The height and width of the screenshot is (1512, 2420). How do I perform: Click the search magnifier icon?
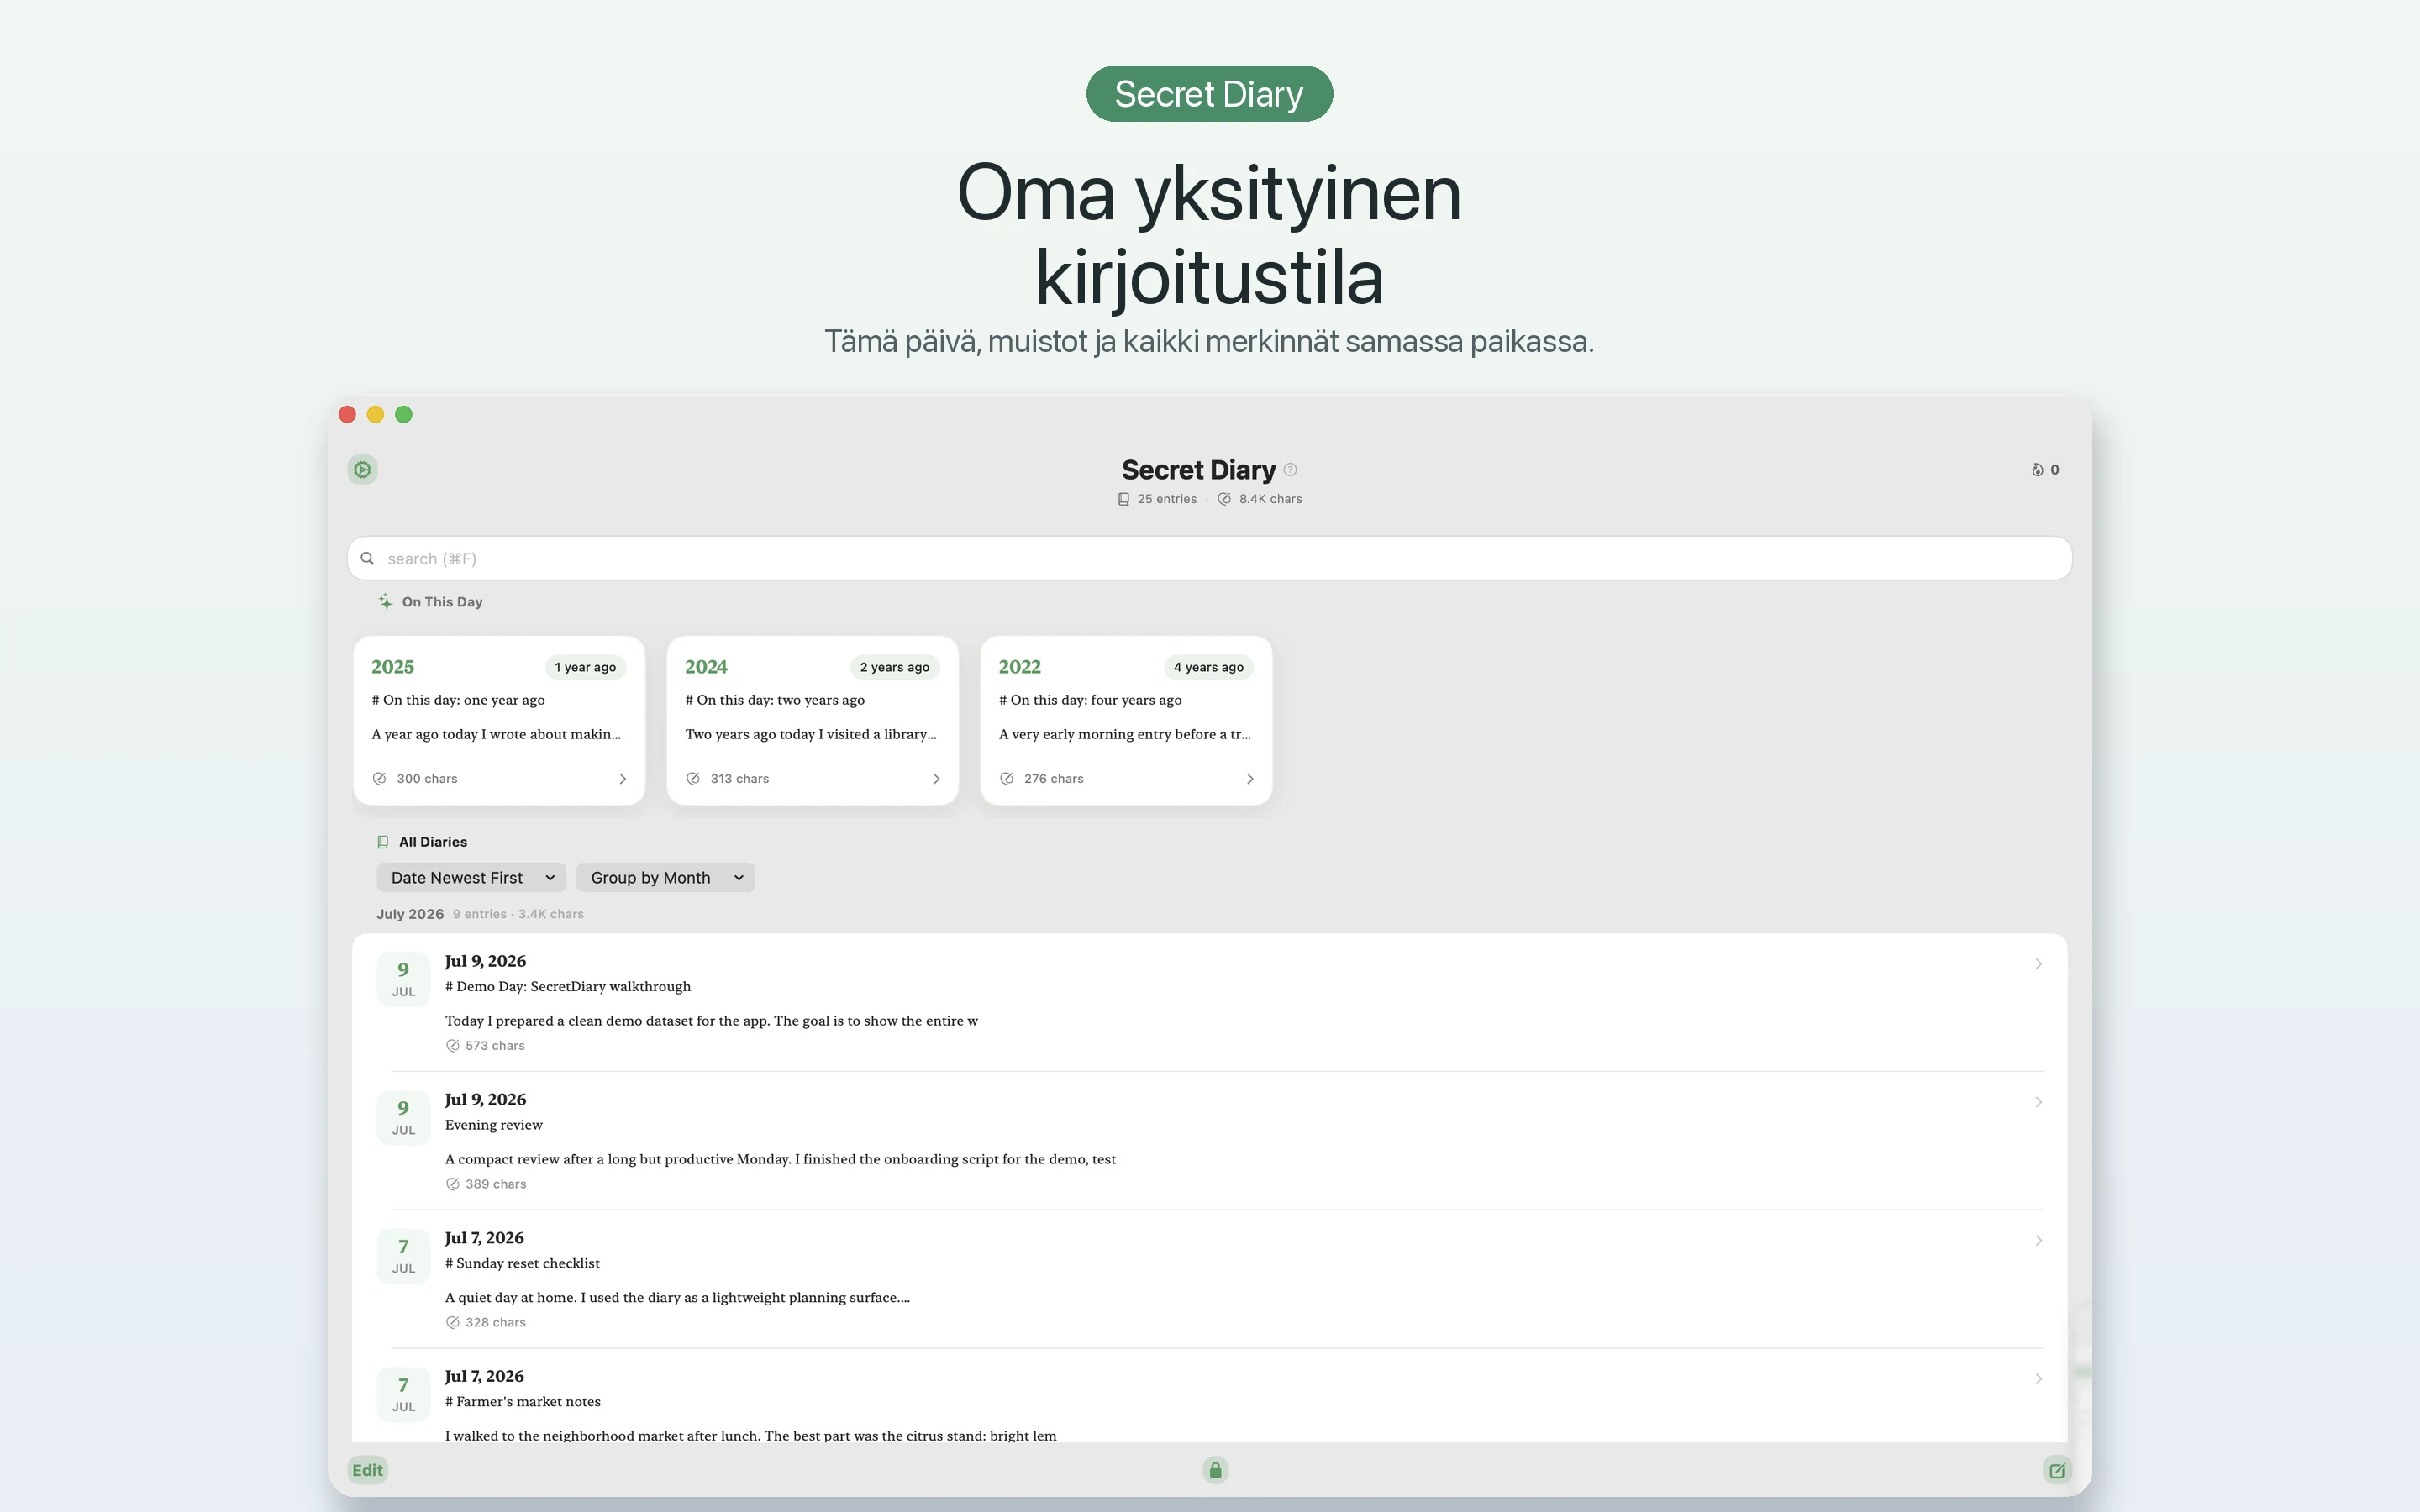367,558
